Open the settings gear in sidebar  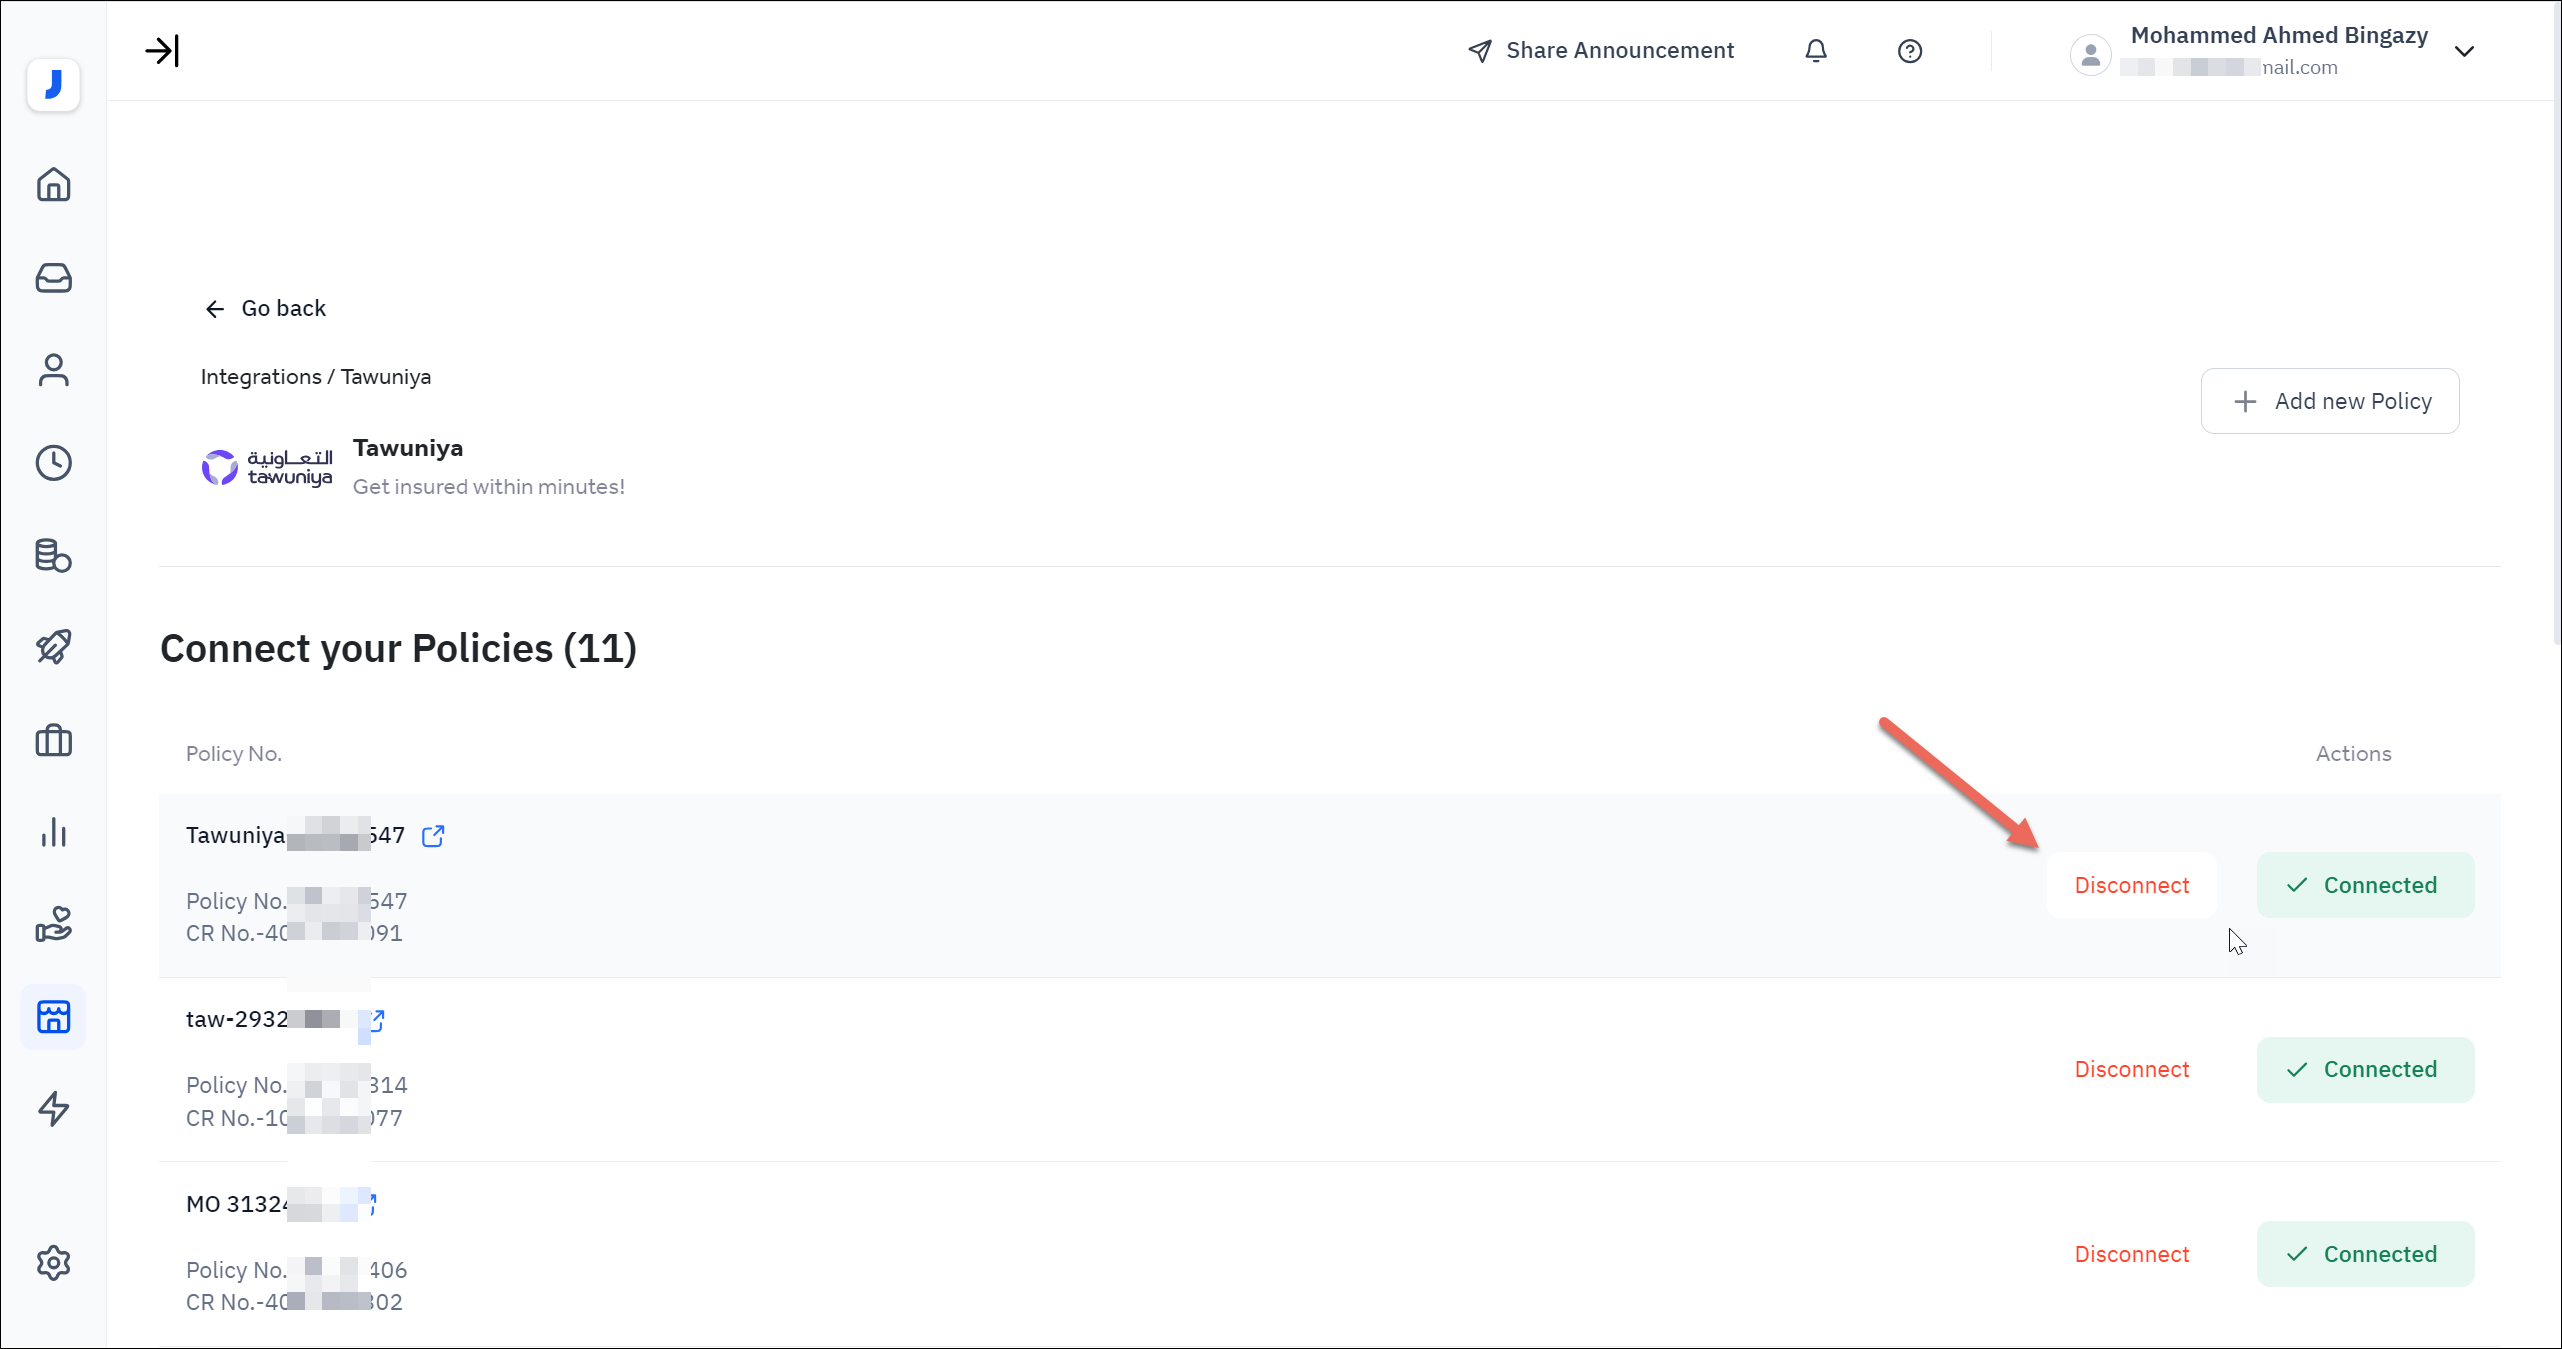tap(54, 1263)
